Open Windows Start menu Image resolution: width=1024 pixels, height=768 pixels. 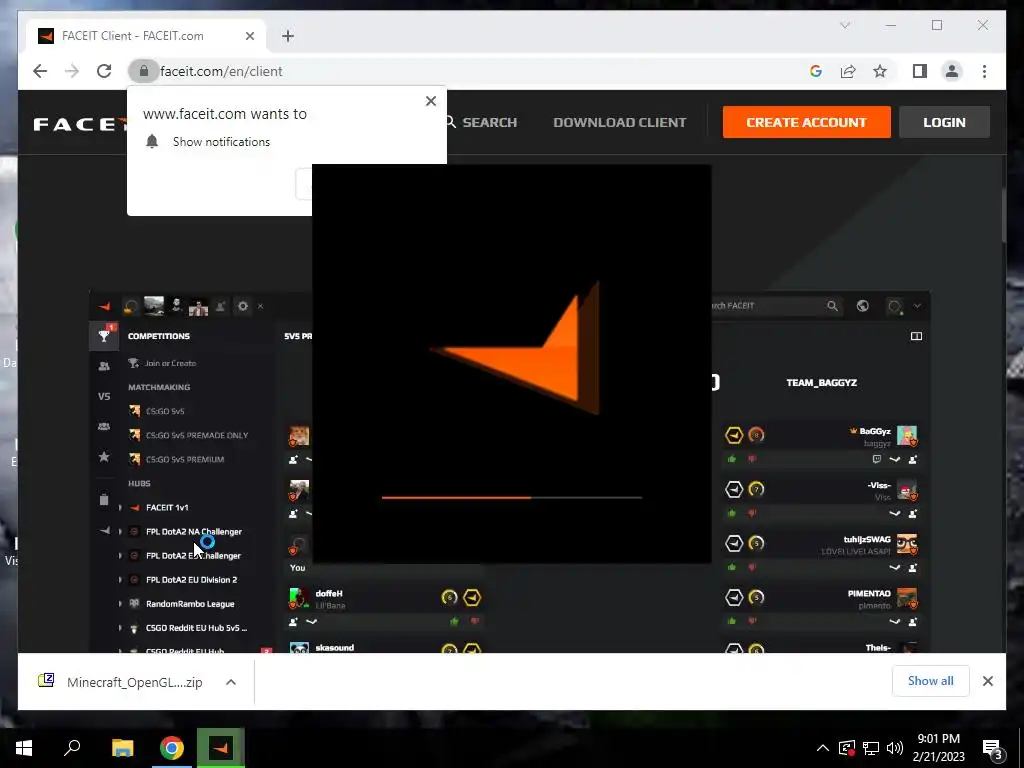(24, 748)
